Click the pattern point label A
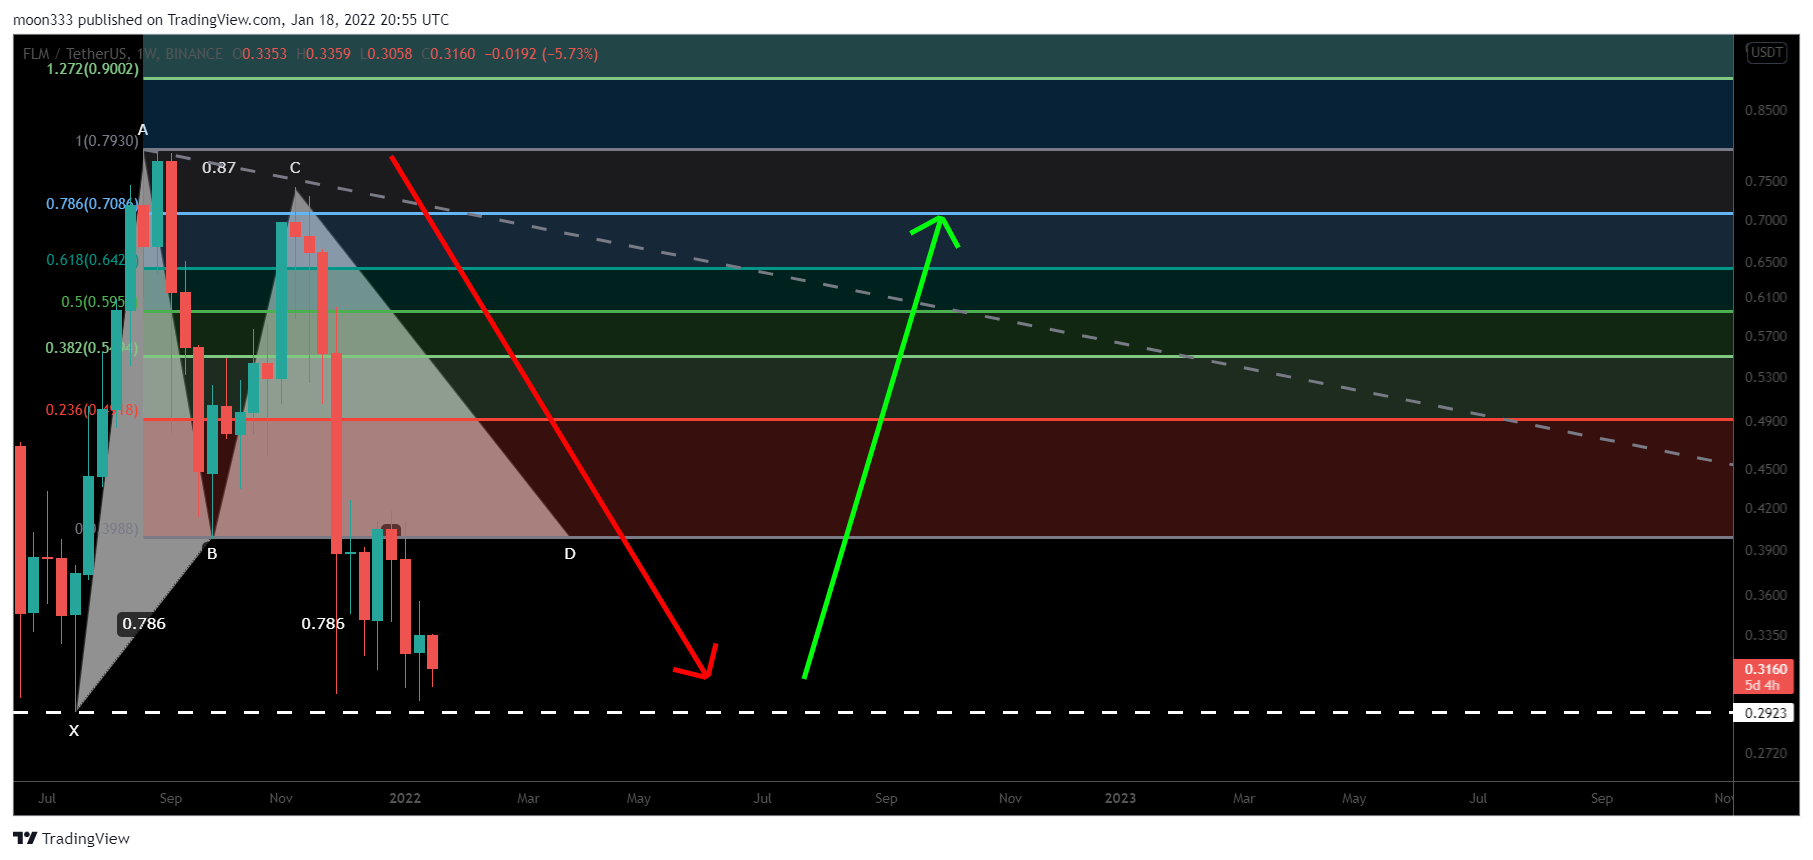This screenshot has height=860, width=1813. coord(143,130)
